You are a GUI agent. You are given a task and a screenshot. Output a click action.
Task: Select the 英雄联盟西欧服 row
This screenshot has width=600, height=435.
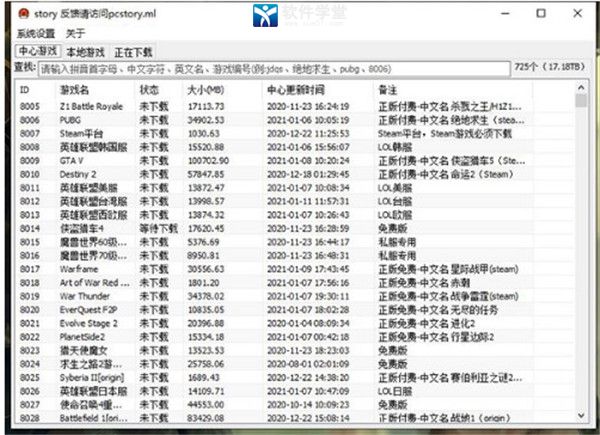(294, 215)
